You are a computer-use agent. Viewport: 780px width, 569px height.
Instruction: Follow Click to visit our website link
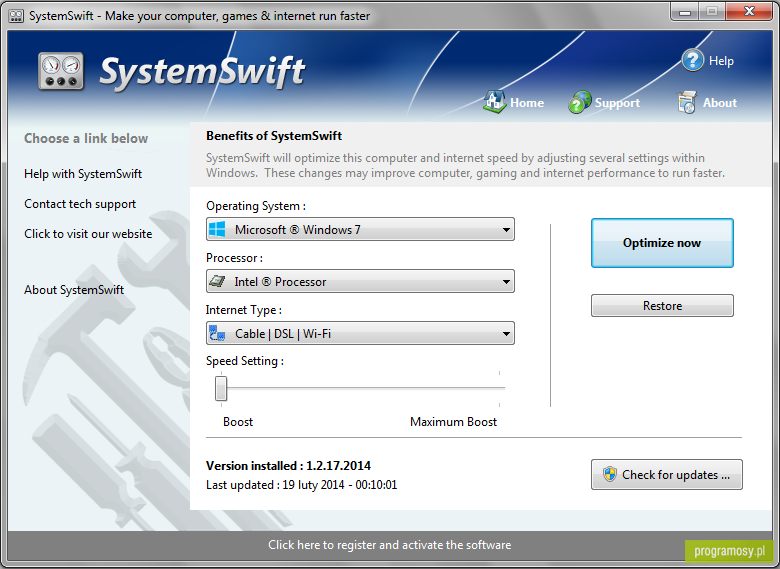88,234
